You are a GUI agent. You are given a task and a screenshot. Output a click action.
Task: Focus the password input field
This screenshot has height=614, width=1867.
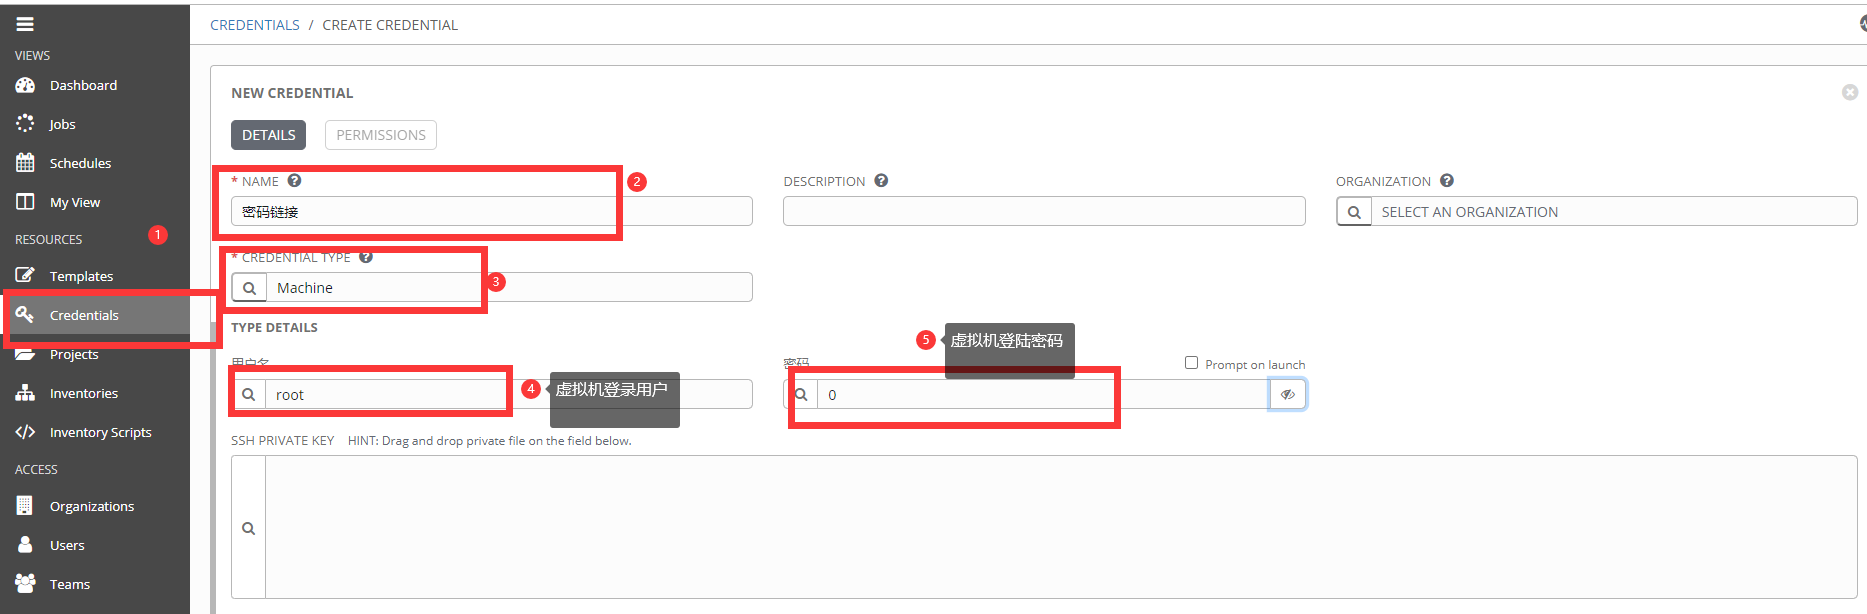(1043, 394)
